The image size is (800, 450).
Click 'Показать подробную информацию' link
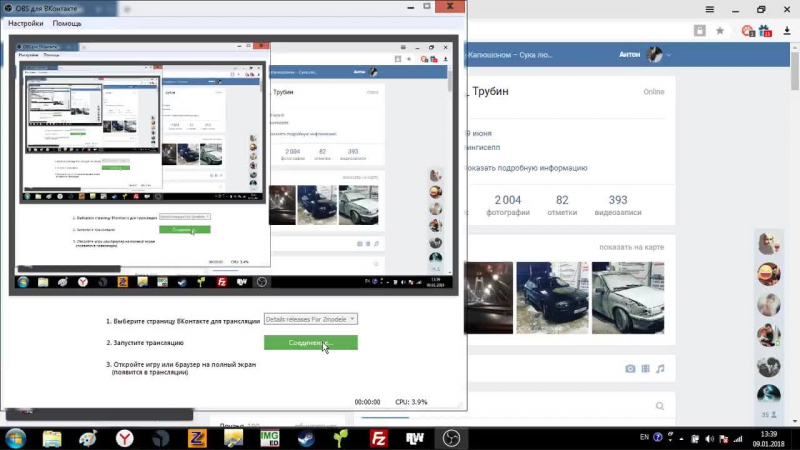[526, 168]
